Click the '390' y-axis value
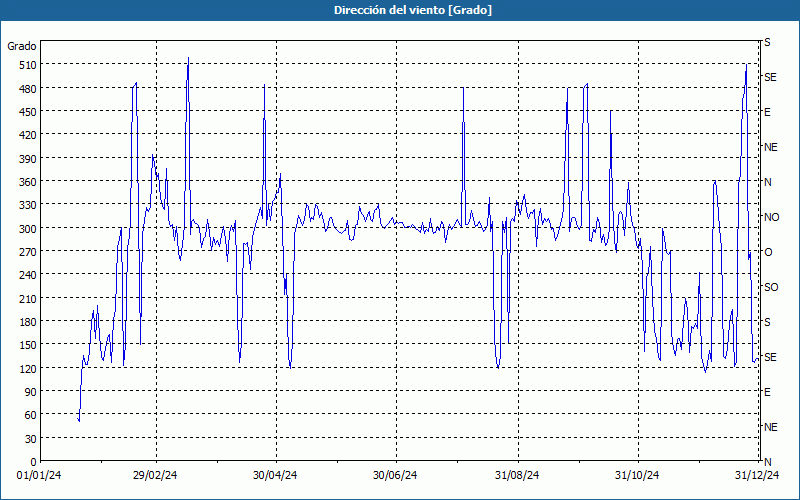 click(x=27, y=159)
